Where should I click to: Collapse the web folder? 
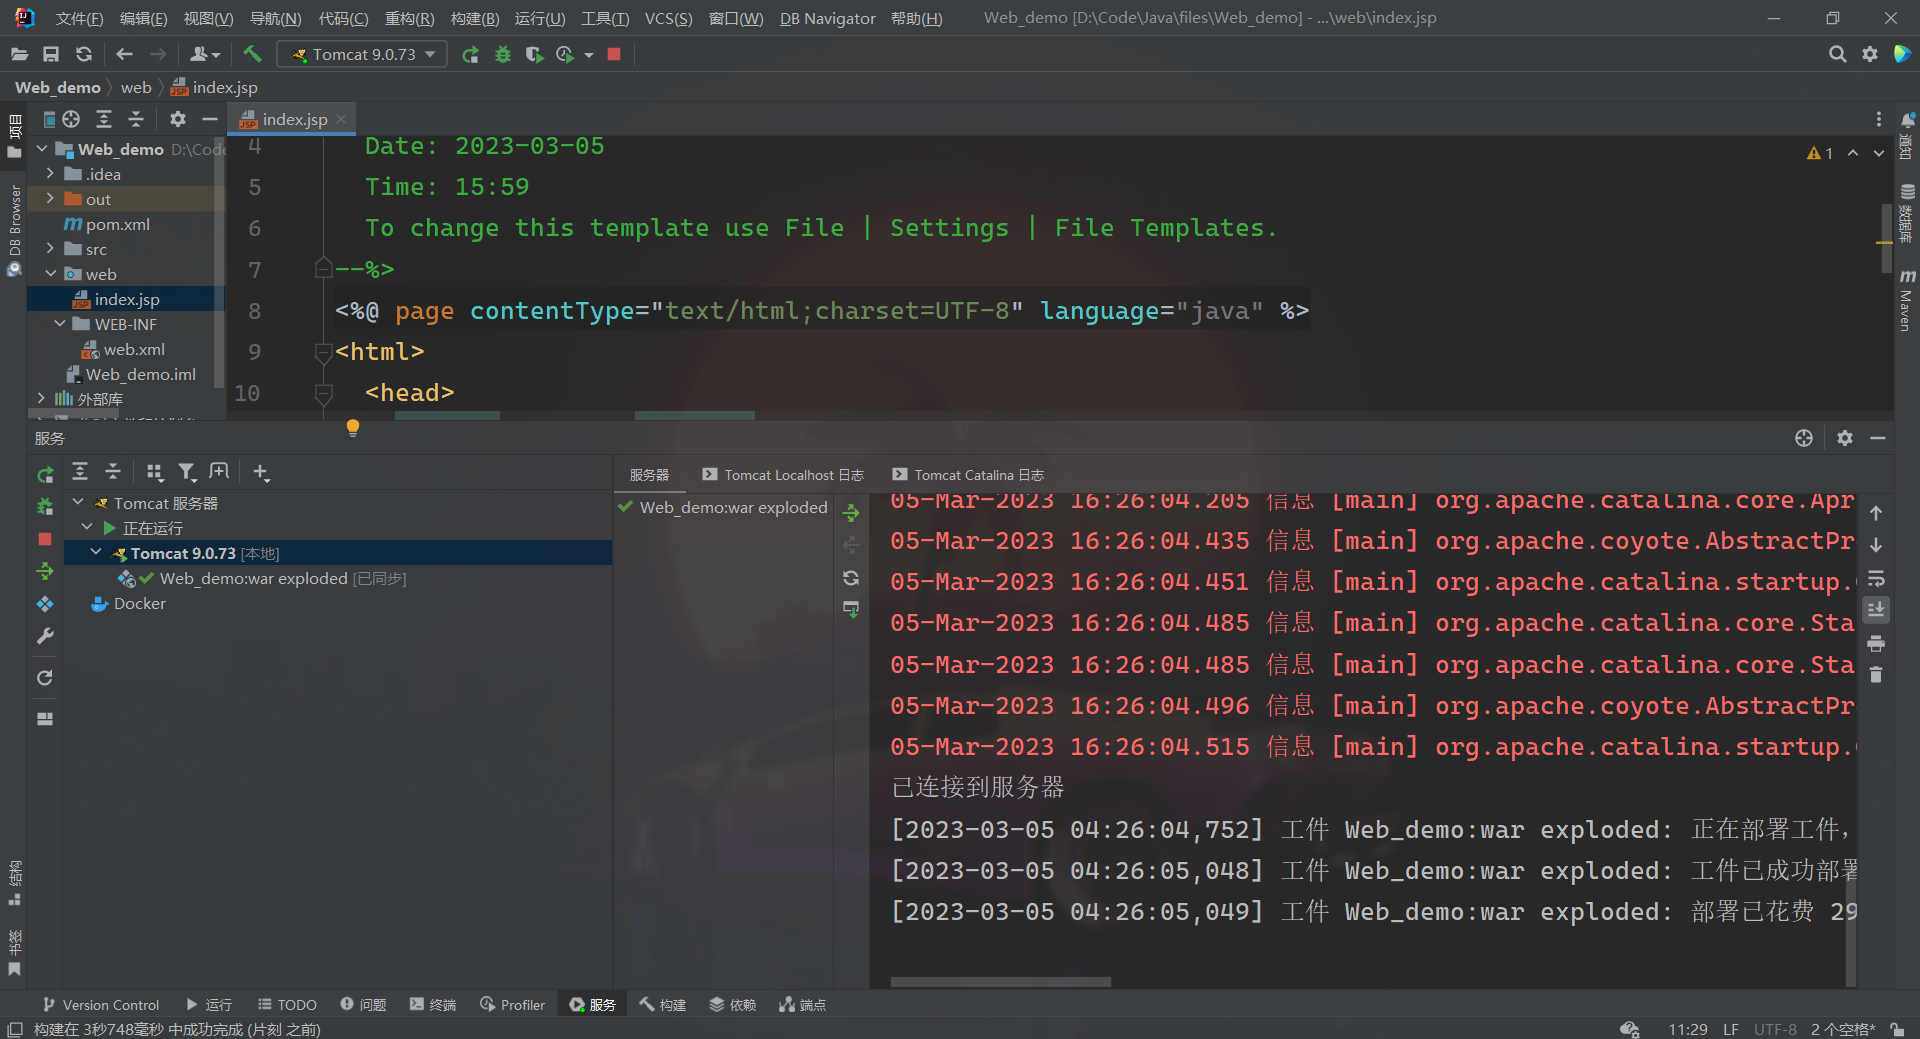(50, 274)
